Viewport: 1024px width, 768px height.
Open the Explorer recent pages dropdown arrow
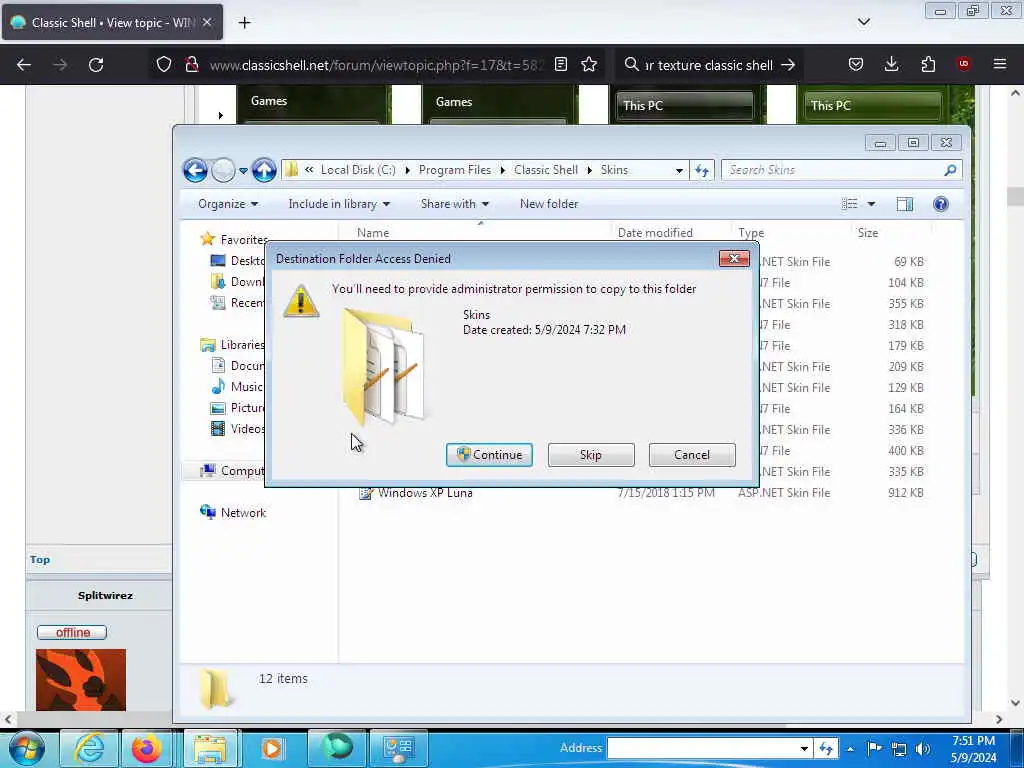[243, 171]
